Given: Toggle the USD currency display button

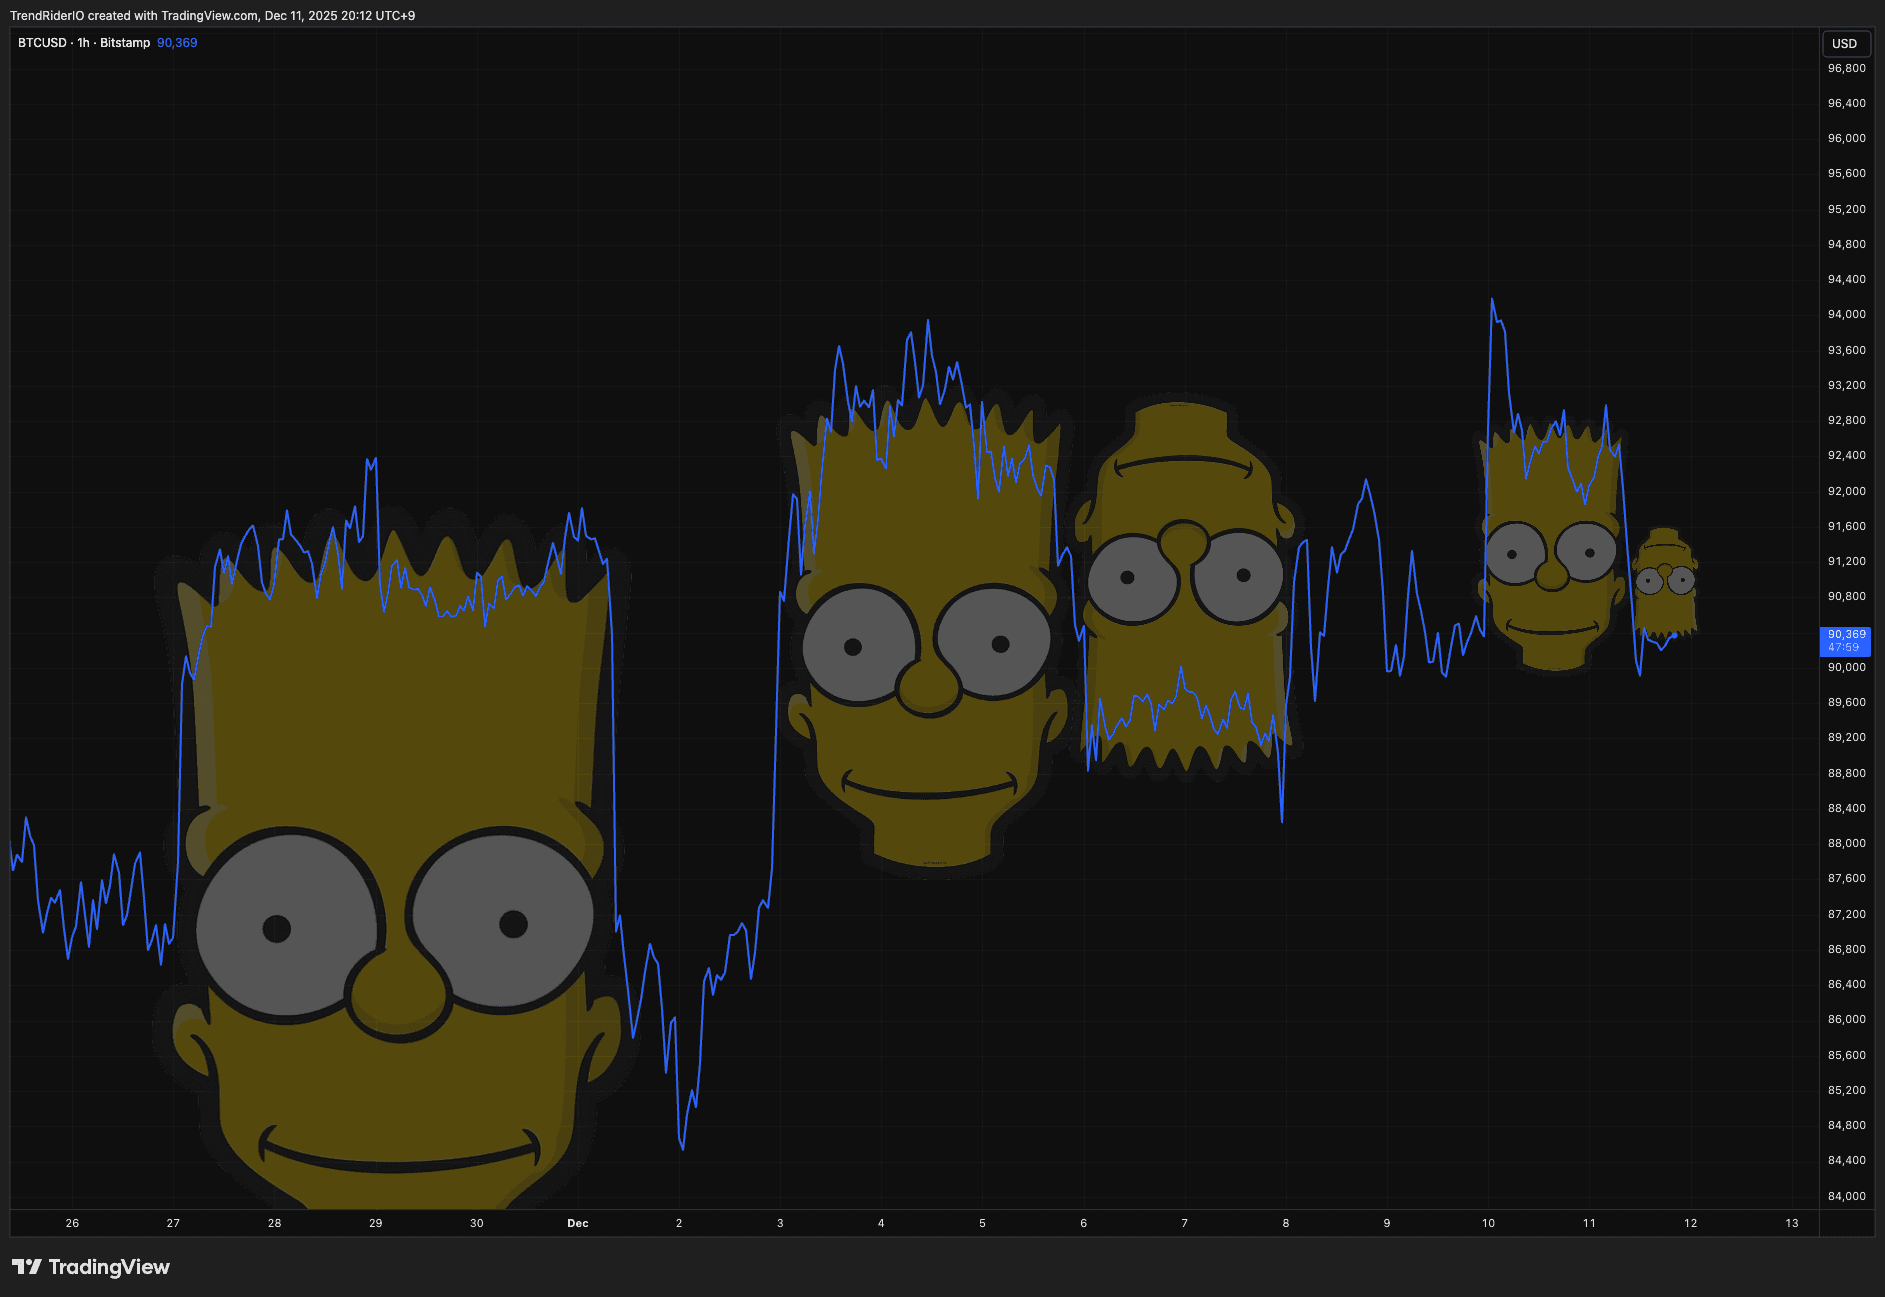Looking at the screenshot, I should tap(1846, 43).
